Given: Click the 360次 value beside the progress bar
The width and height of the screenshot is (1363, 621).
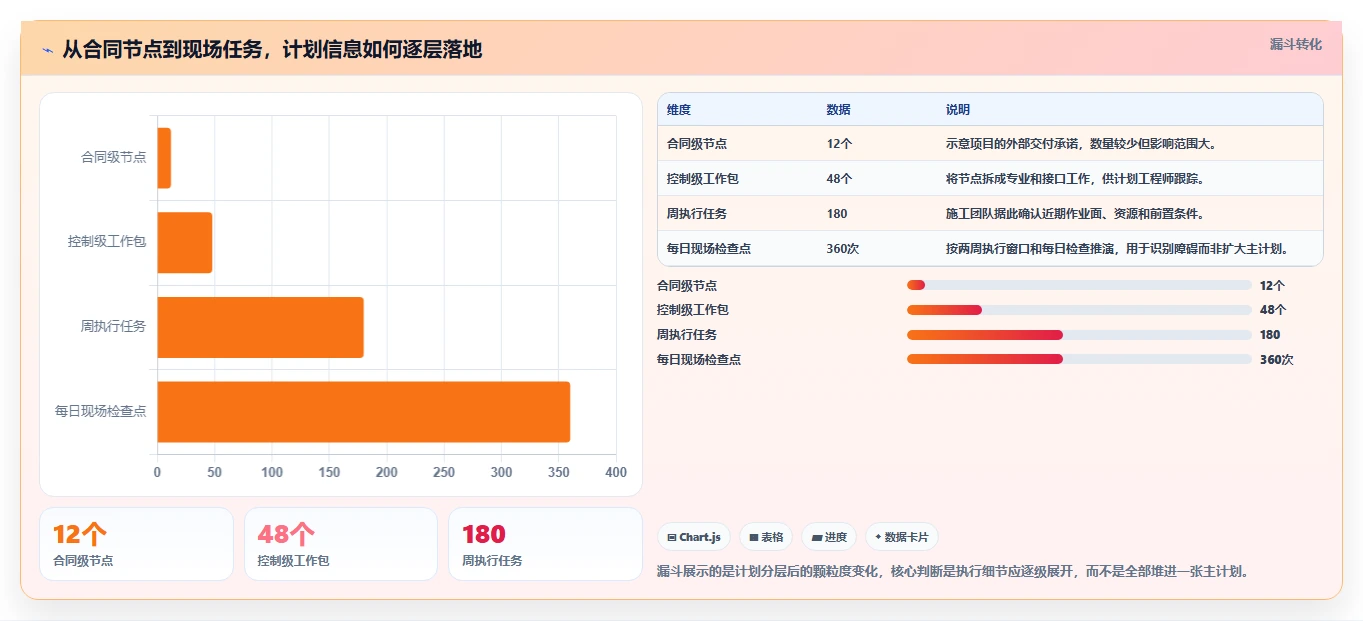Looking at the screenshot, I should (x=1277, y=360).
